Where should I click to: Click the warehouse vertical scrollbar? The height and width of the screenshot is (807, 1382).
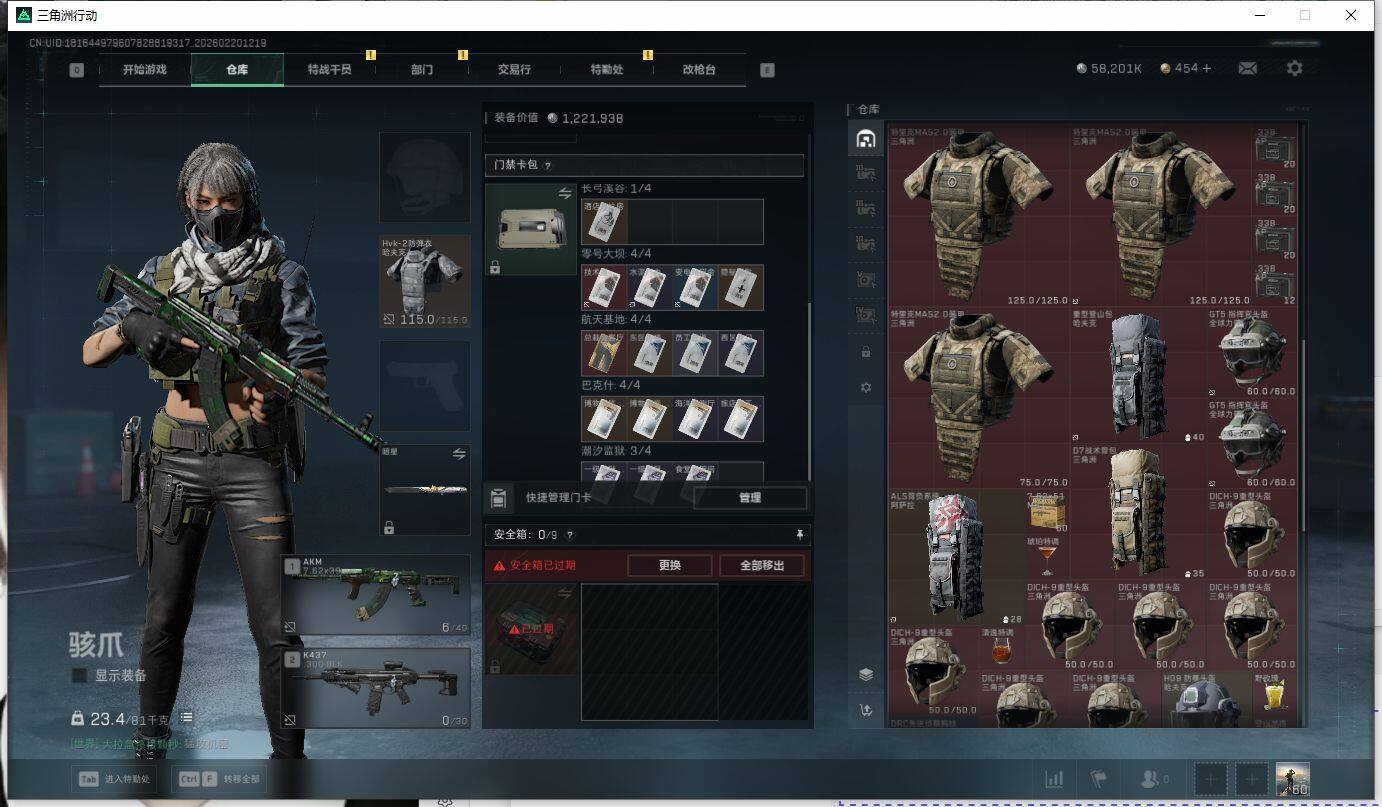coord(1302,435)
